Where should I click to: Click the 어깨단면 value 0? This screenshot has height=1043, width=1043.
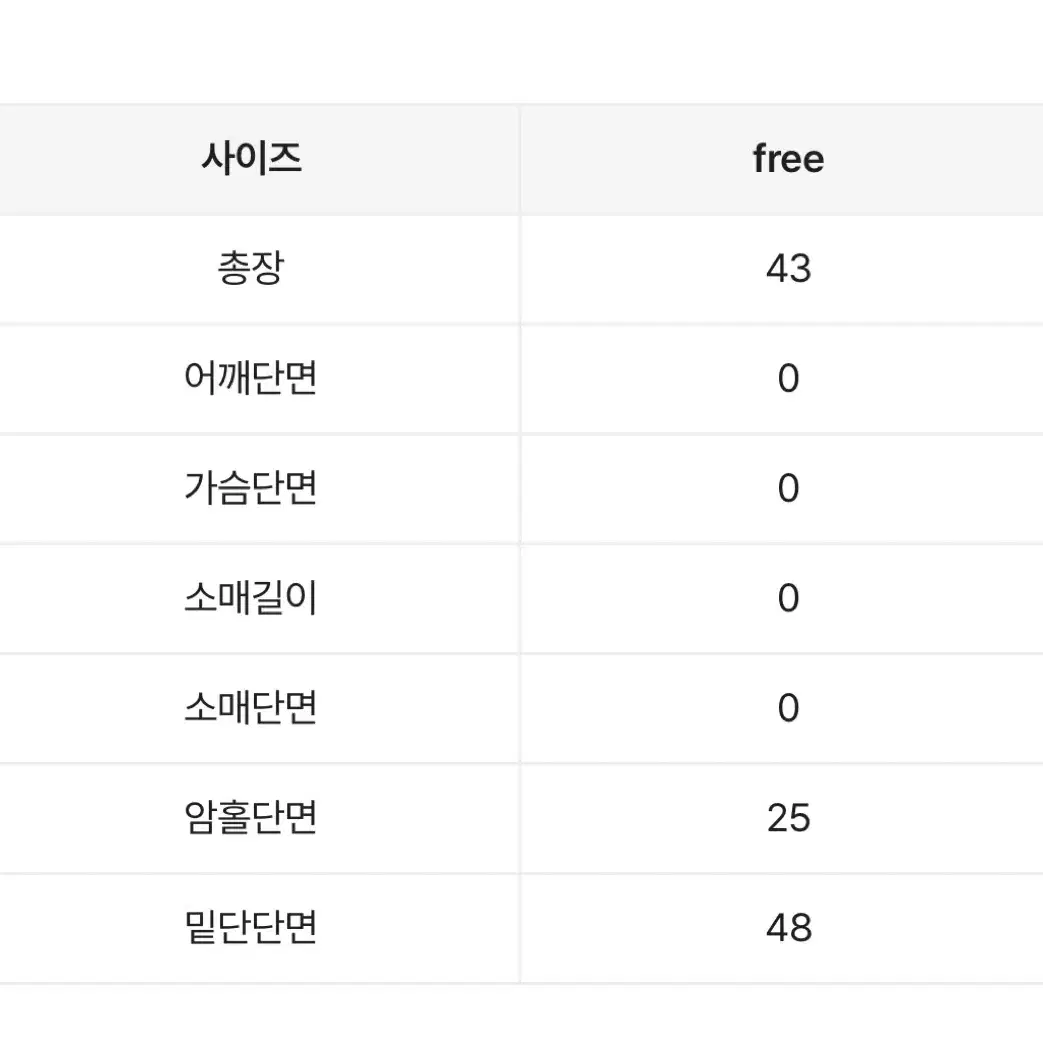(x=788, y=379)
